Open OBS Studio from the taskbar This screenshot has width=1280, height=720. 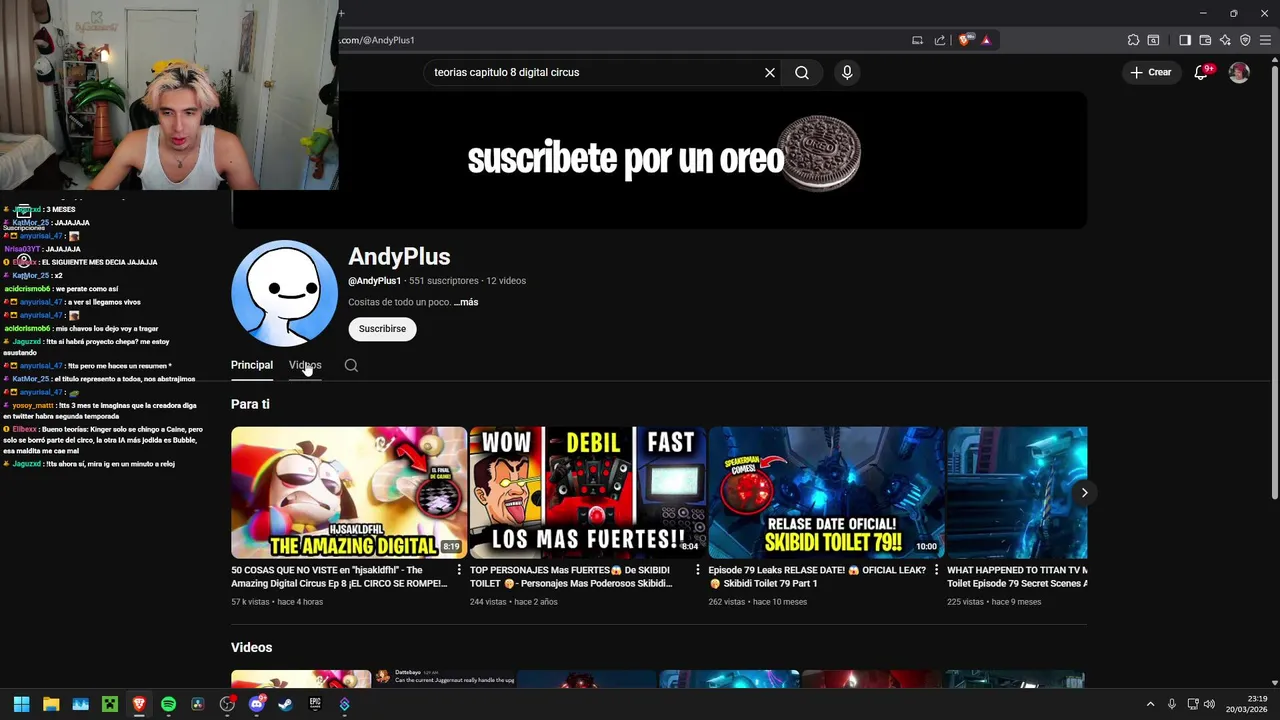click(227, 704)
